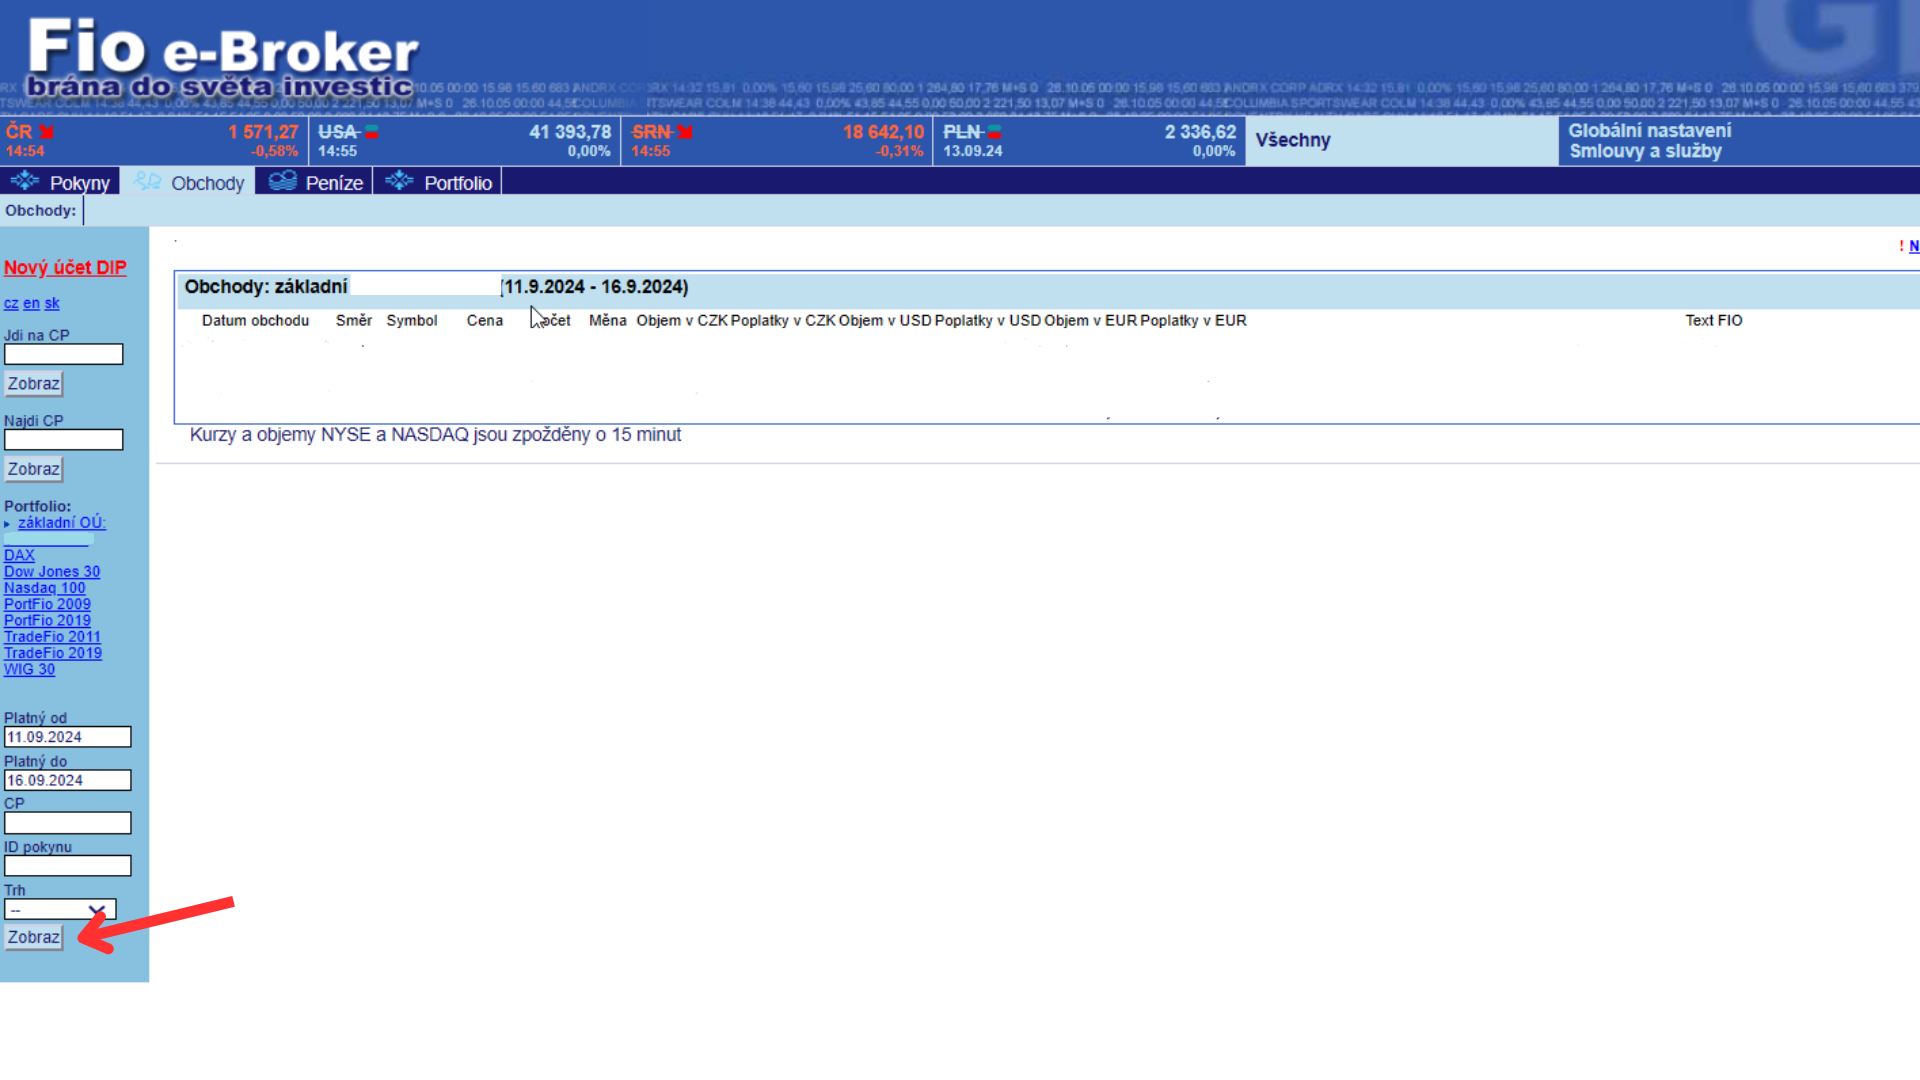
Task: Click the USA market status icon
Action: (x=371, y=132)
